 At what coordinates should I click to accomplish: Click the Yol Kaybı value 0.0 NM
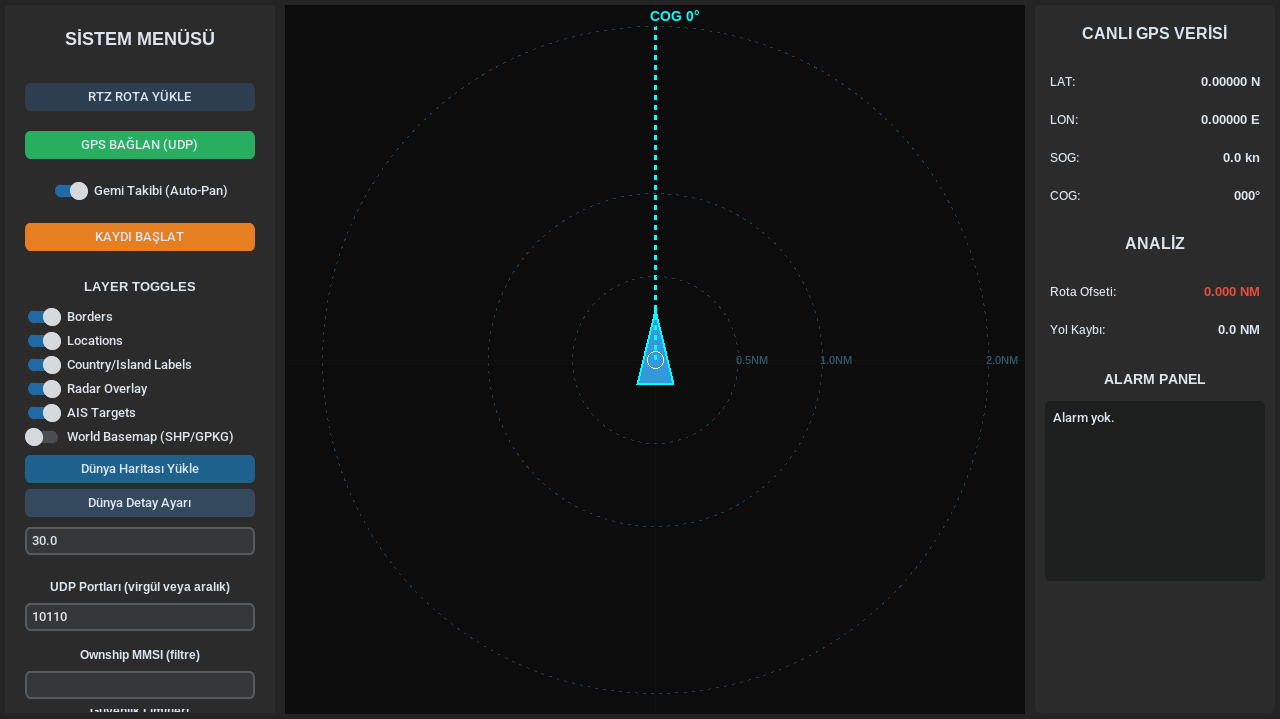[1239, 330]
